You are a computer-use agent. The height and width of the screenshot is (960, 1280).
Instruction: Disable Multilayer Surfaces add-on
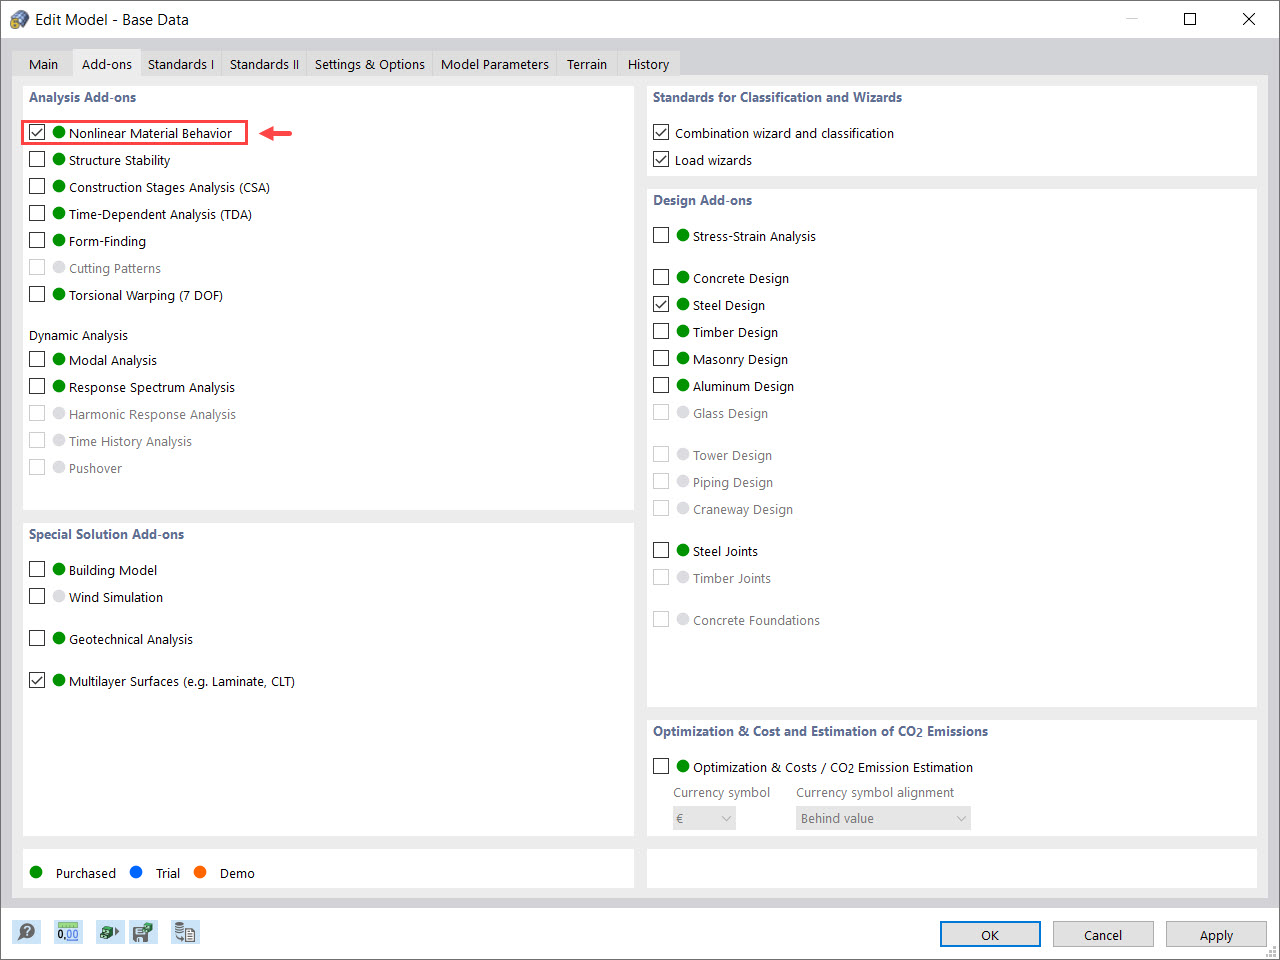[x=37, y=680]
